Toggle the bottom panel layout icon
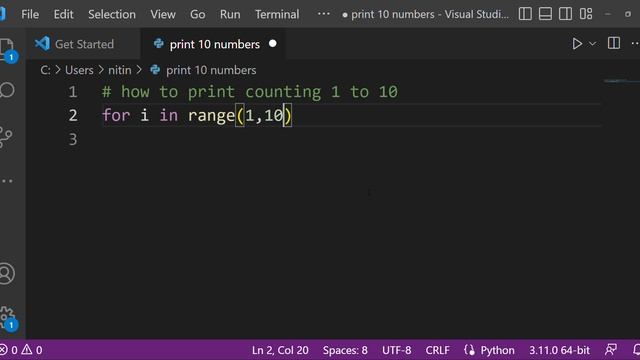640x360 pixels. click(x=545, y=14)
